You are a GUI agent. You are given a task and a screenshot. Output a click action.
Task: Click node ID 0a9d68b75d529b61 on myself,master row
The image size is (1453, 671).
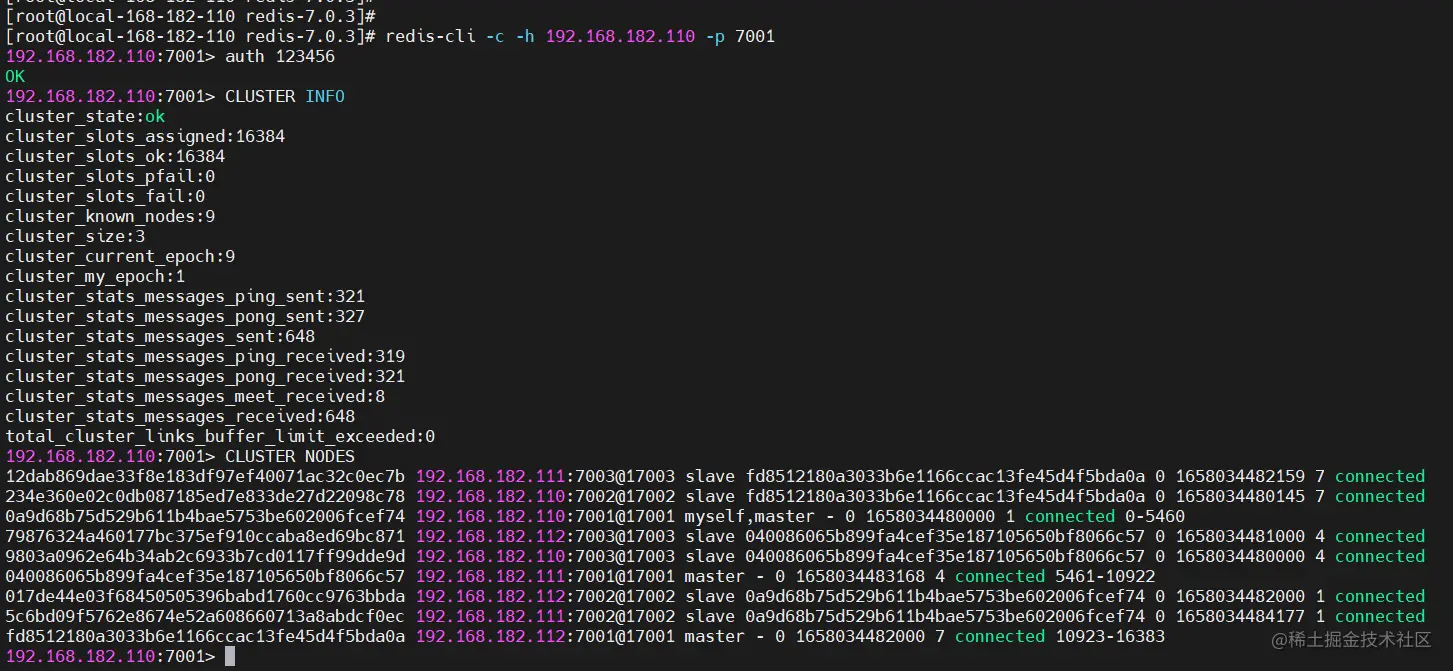pos(205,517)
